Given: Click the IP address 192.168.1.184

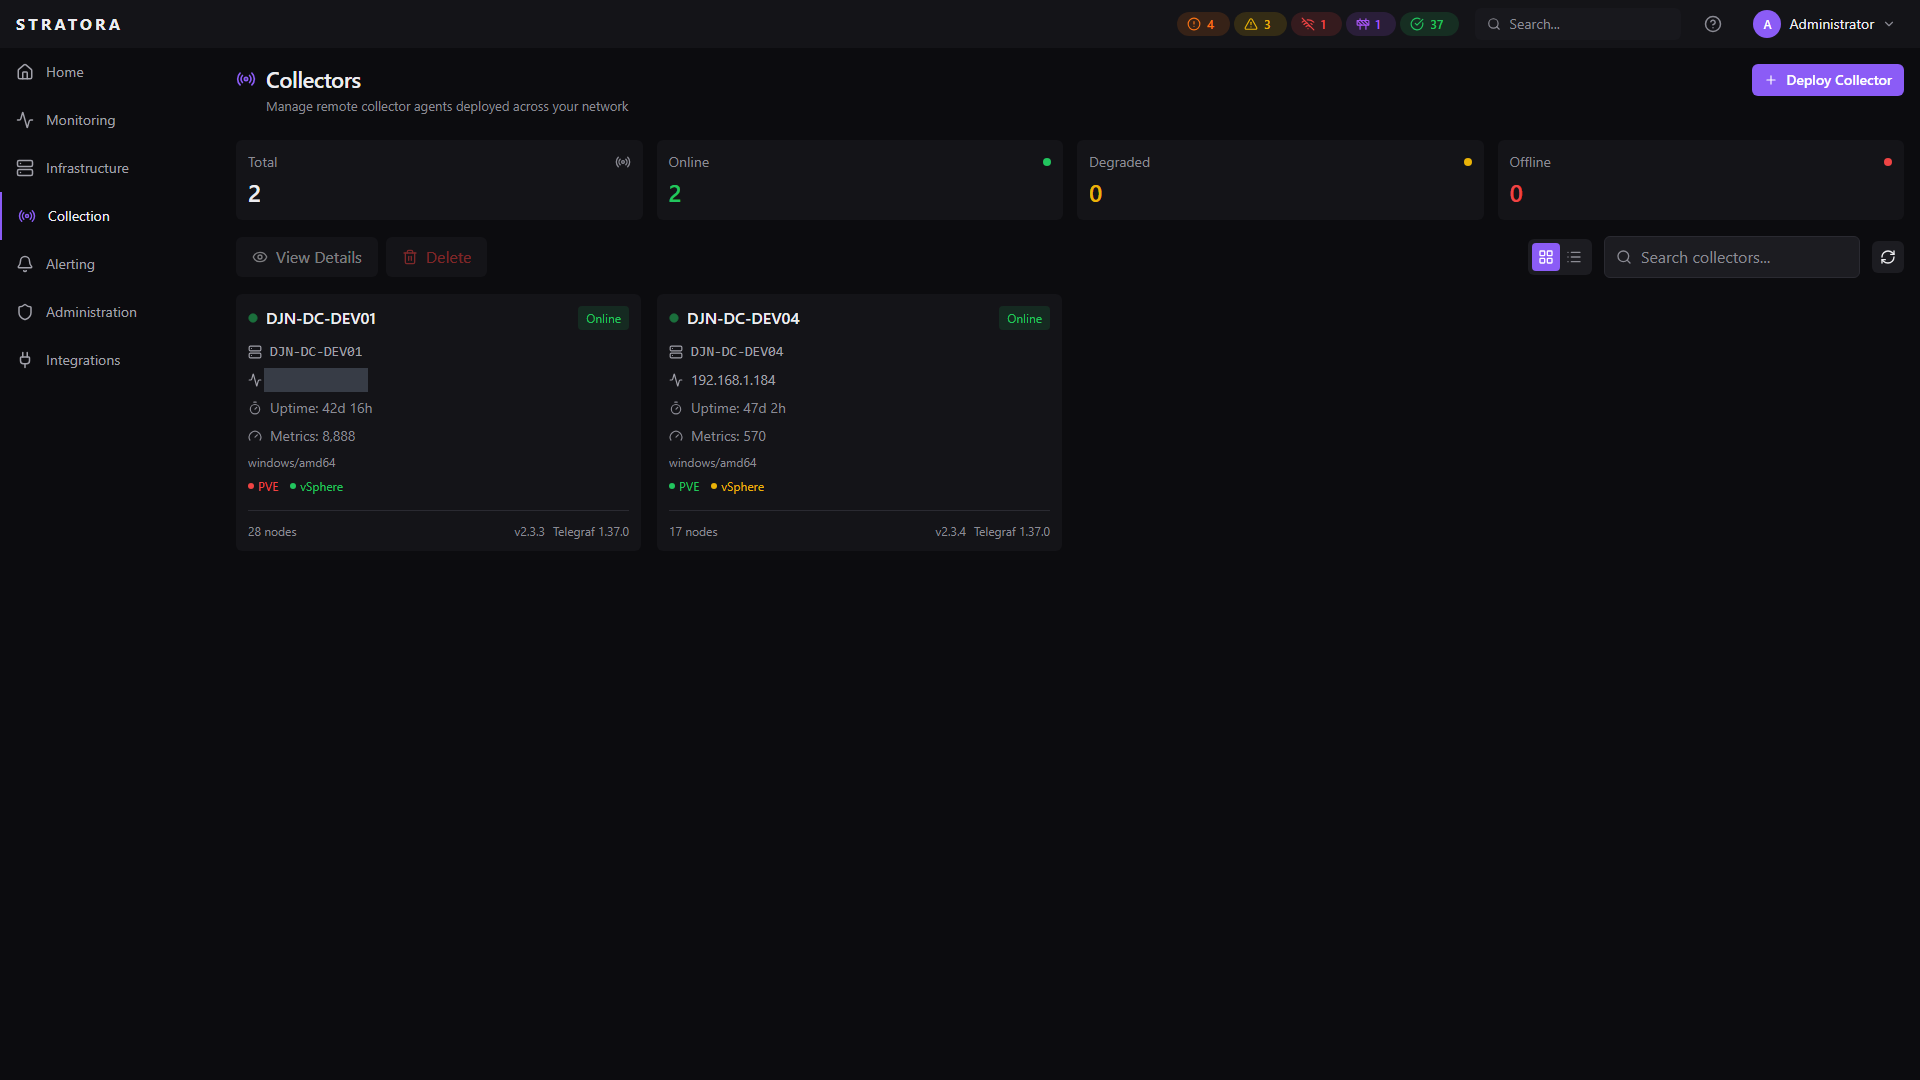Looking at the screenshot, I should pos(733,380).
